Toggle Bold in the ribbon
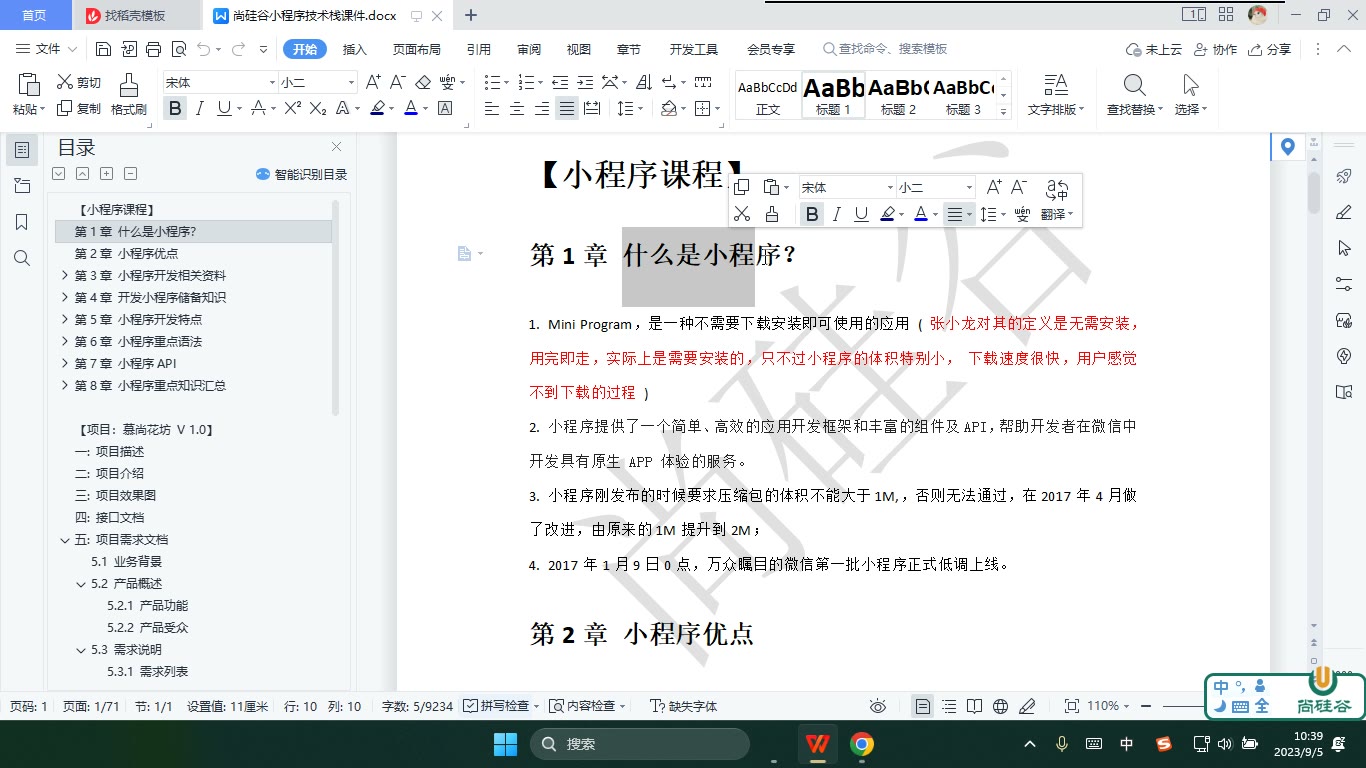Image resolution: width=1366 pixels, height=768 pixels. click(176, 109)
